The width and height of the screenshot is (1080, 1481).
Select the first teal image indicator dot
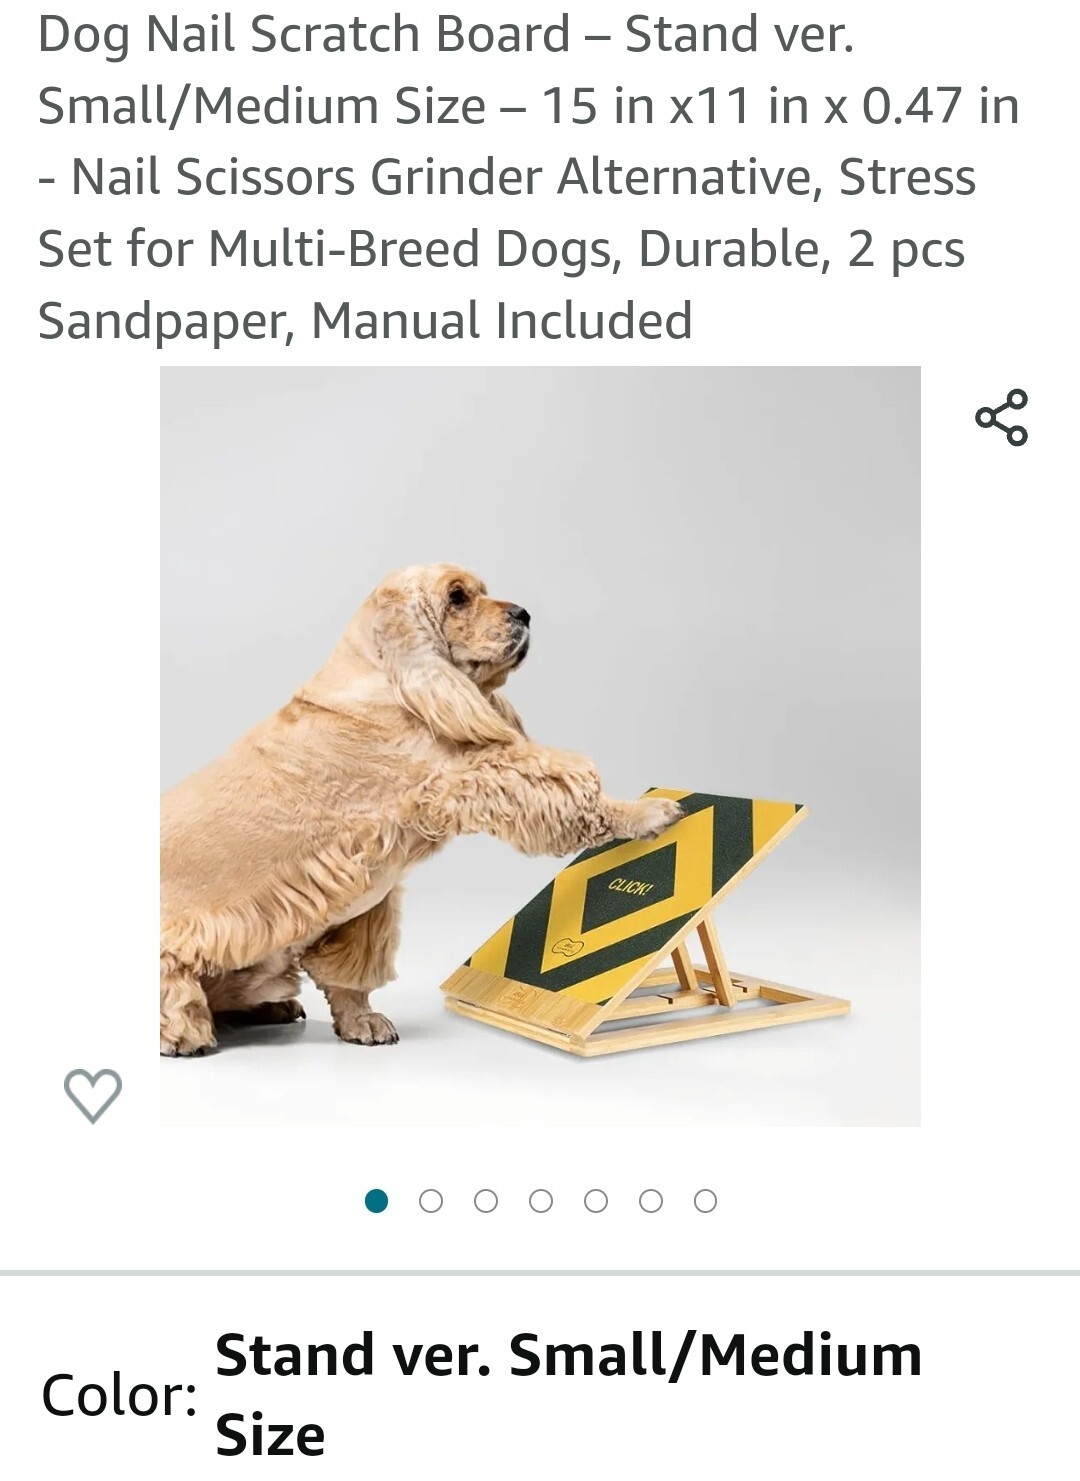[376, 1201]
